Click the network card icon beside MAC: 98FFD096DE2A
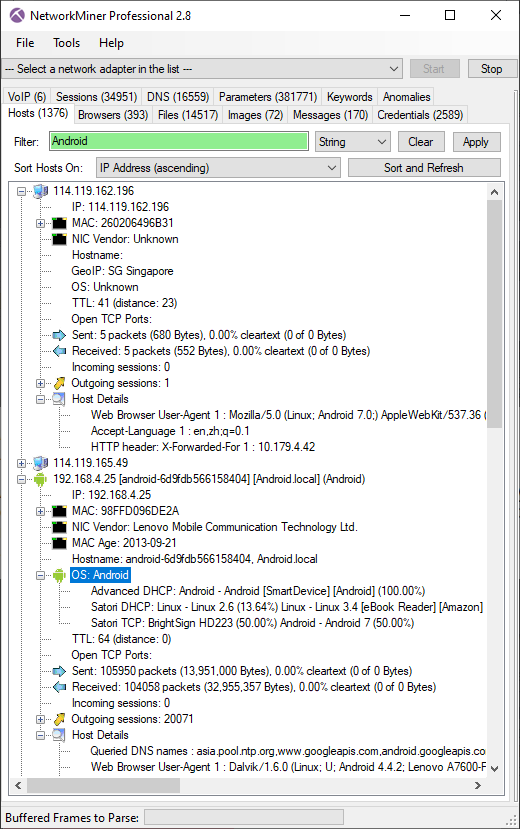This screenshot has width=520, height=829. (x=60, y=511)
